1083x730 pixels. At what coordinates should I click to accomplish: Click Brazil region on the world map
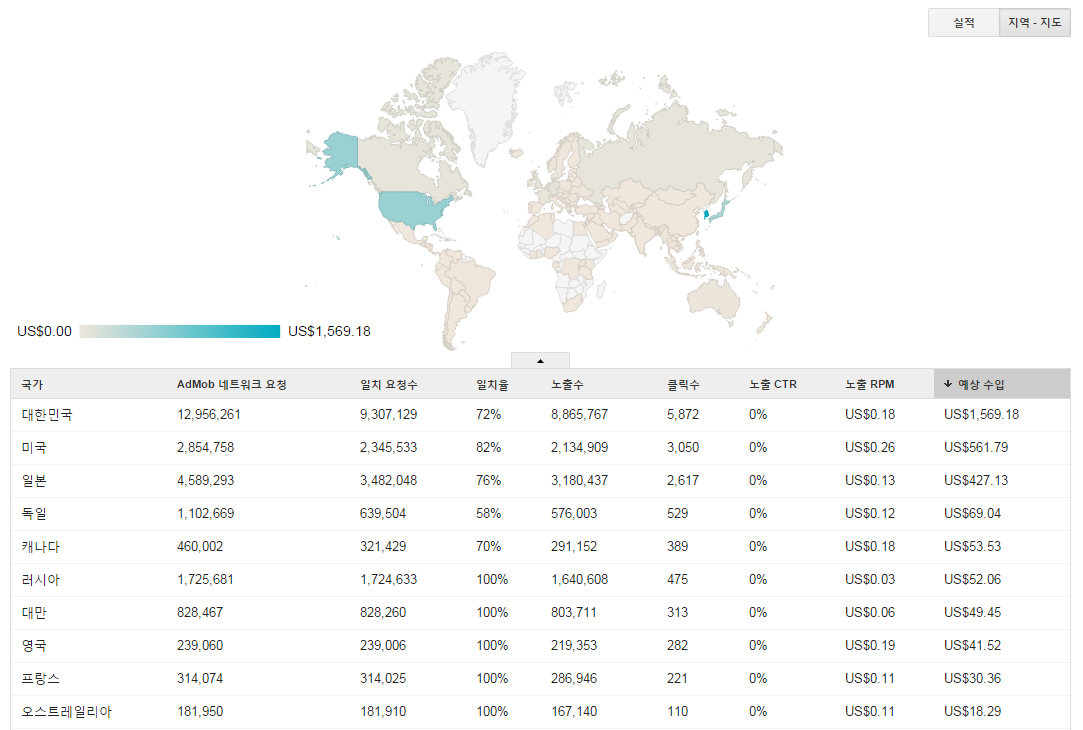pyautogui.click(x=472, y=278)
